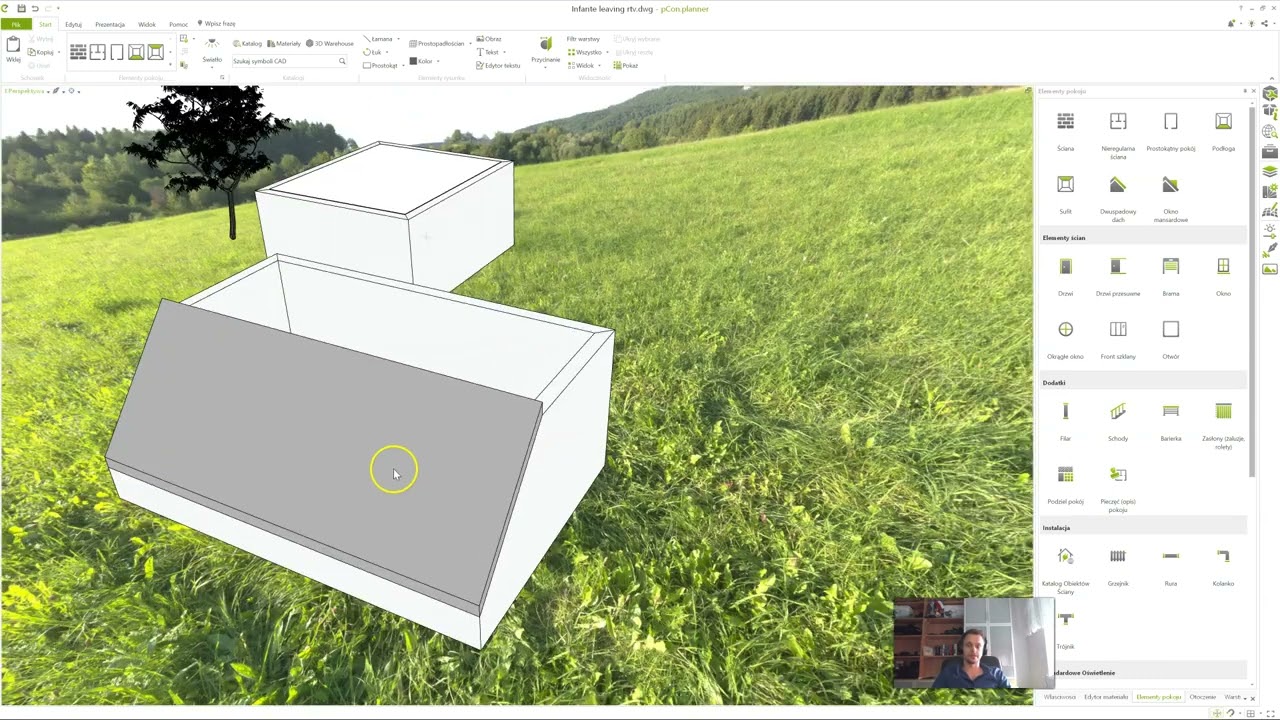This screenshot has width=1280, height=720.
Task: Open the image icon in right sidebar
Action: (x=1270, y=268)
